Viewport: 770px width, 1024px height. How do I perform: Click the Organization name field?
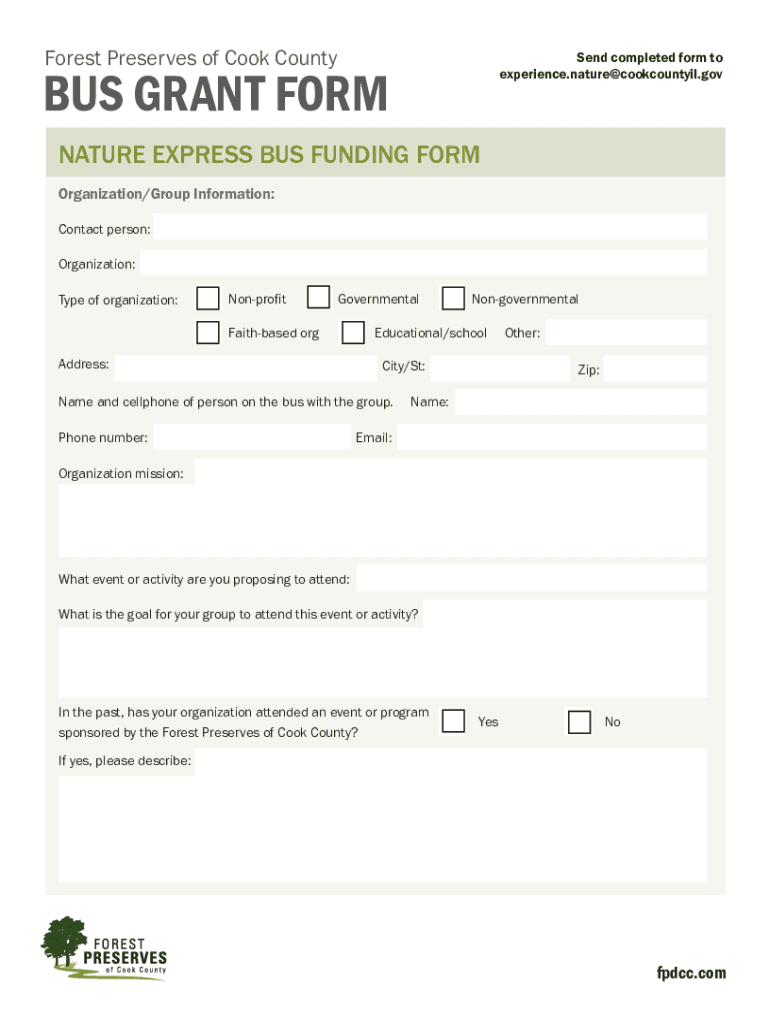pos(423,263)
